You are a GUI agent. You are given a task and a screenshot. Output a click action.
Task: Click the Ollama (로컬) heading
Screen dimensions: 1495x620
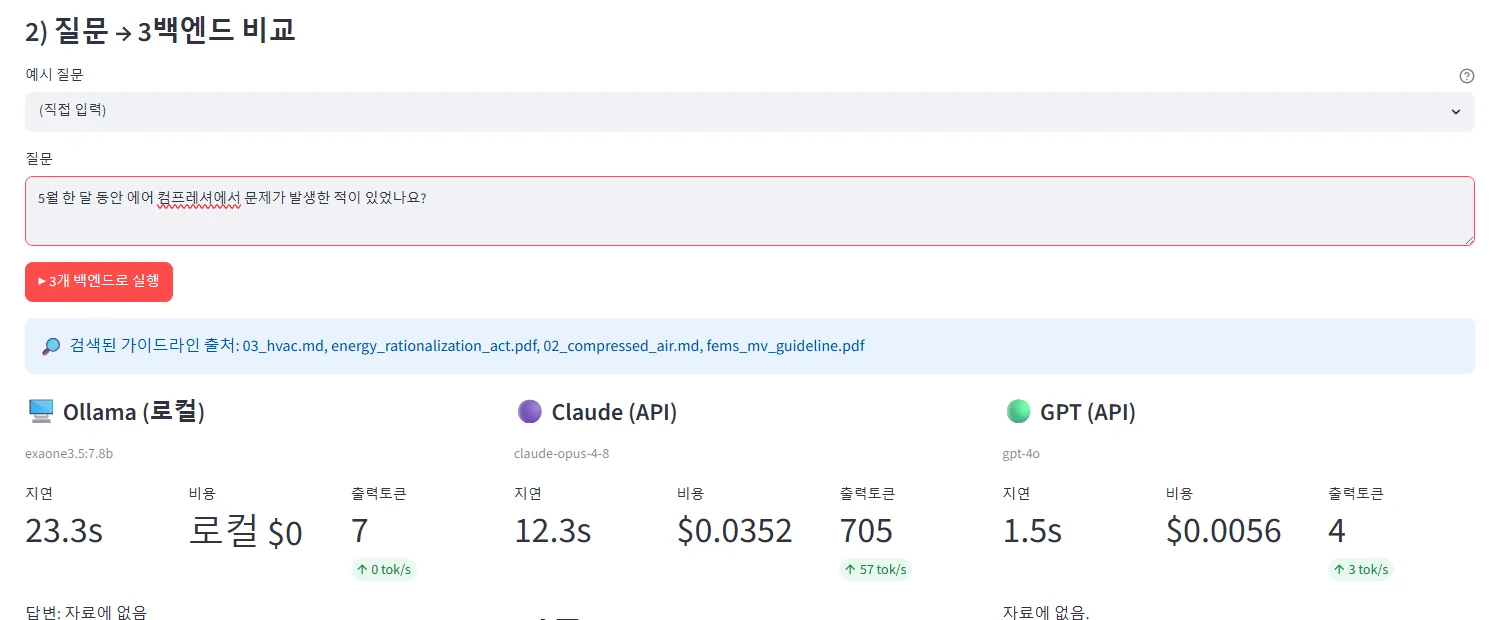pyautogui.click(x=134, y=412)
